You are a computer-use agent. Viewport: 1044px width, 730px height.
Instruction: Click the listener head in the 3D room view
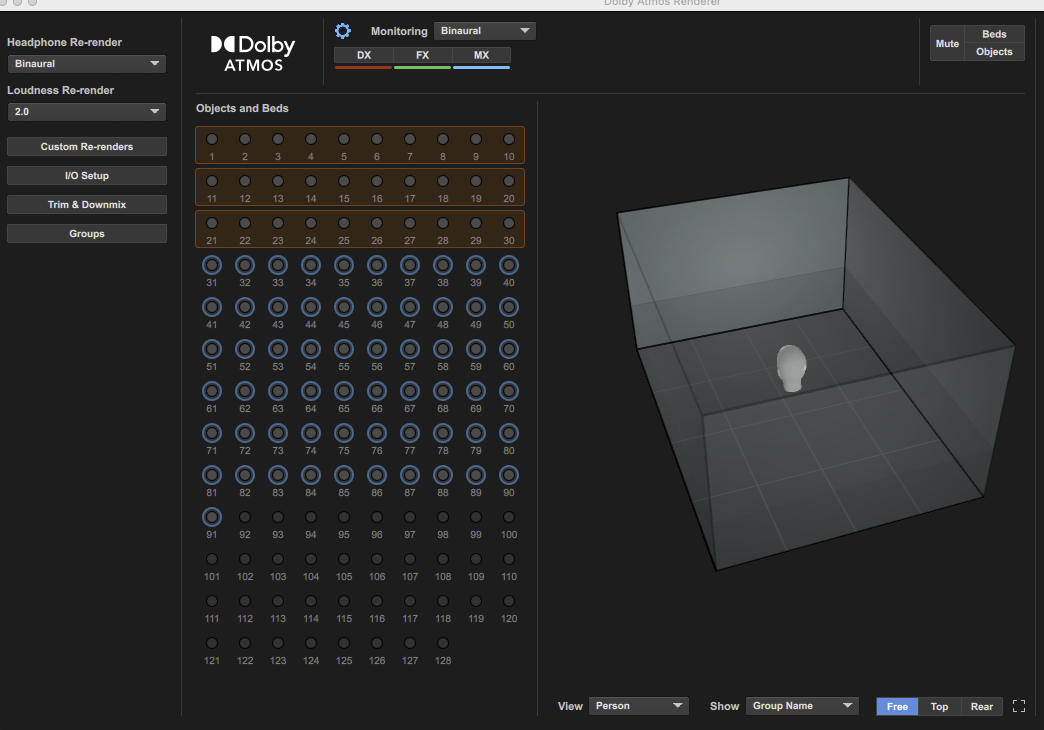tap(791, 367)
